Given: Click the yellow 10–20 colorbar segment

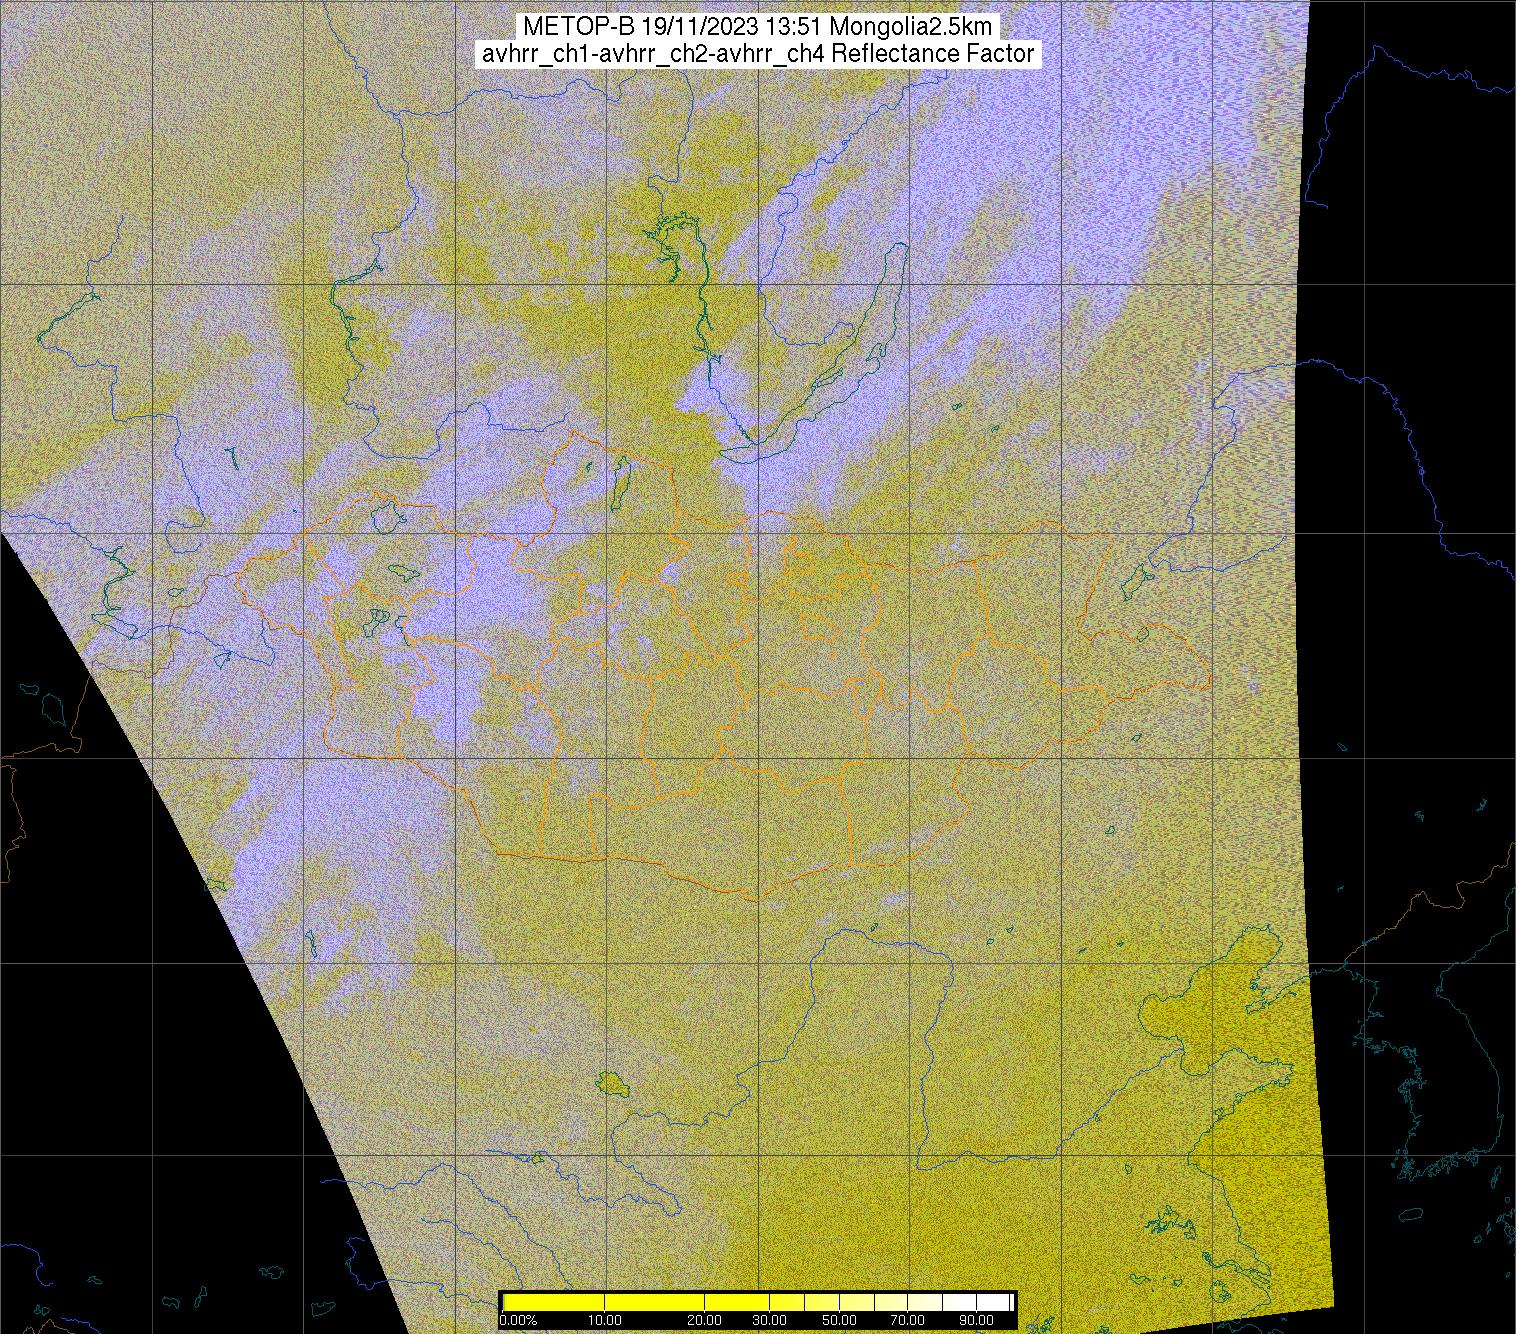Looking at the screenshot, I should click(654, 1302).
